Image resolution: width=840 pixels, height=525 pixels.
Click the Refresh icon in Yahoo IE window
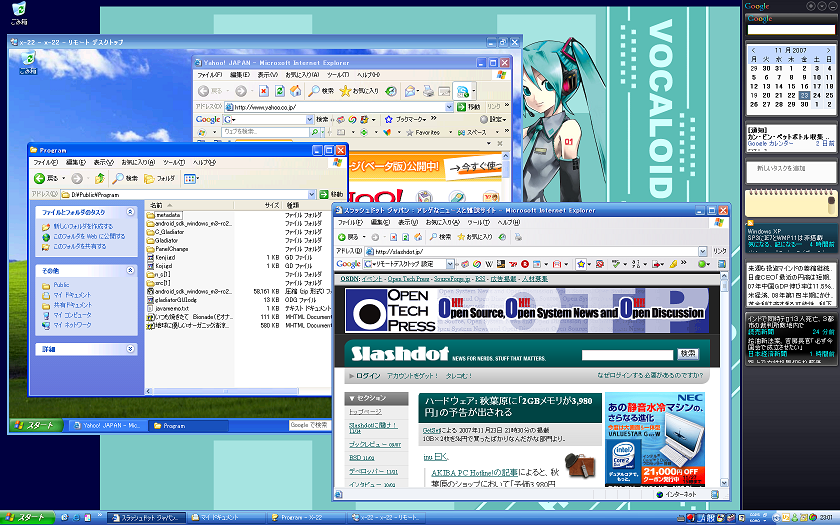tap(279, 91)
